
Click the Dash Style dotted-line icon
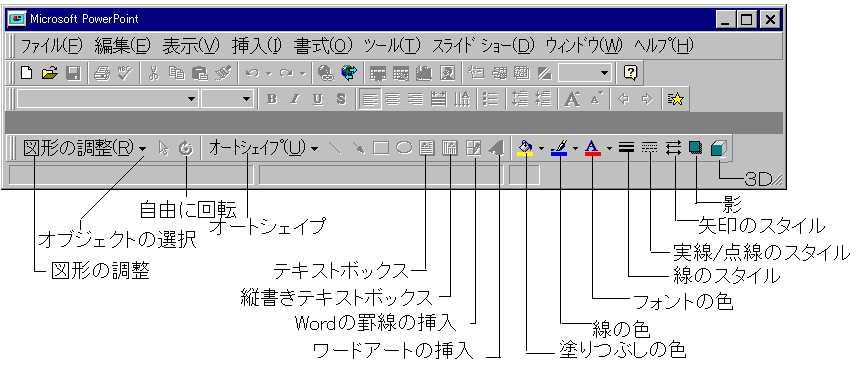click(650, 148)
